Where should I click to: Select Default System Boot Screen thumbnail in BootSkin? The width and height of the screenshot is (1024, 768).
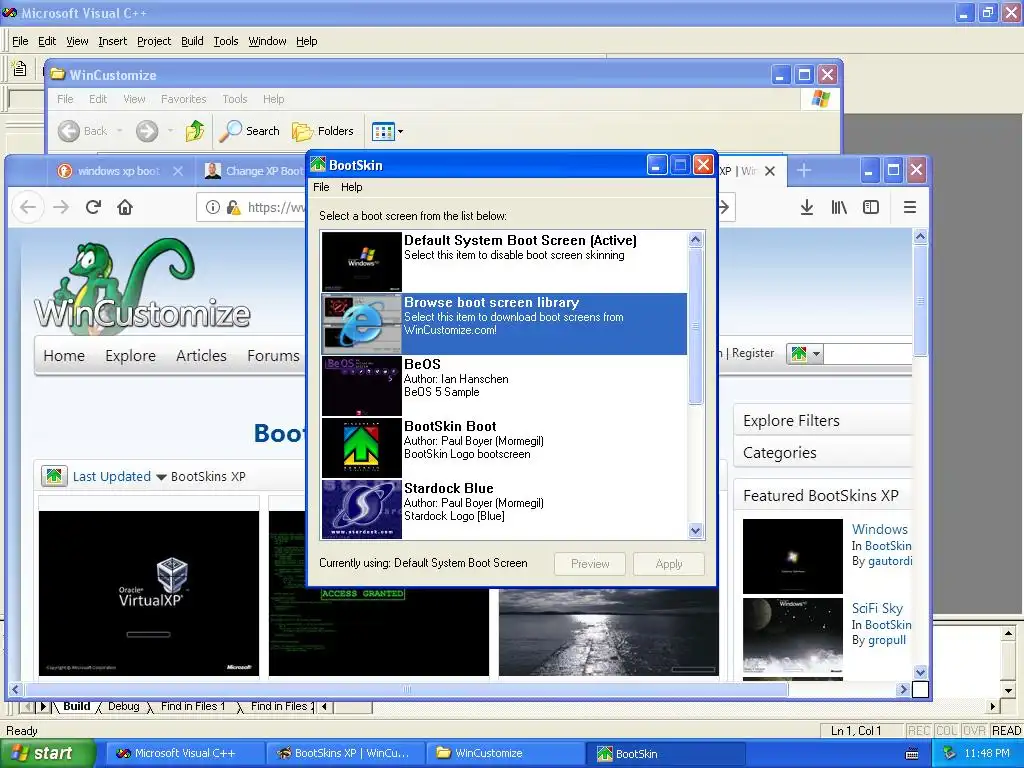[361, 261]
